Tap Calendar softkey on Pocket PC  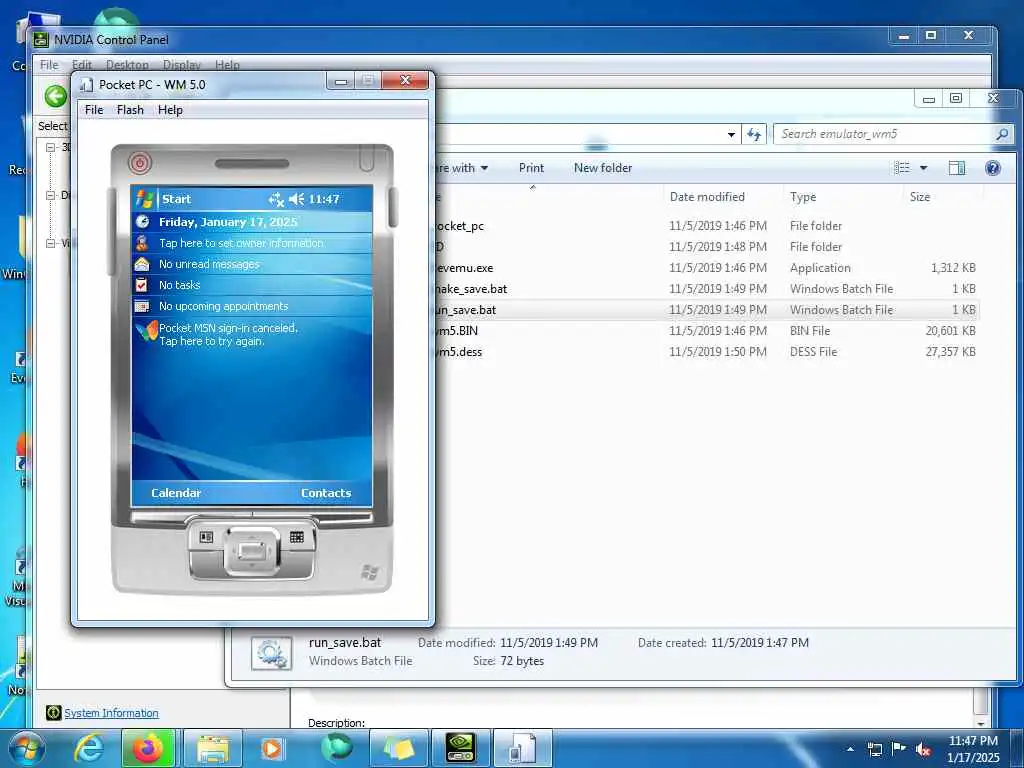pyautogui.click(x=176, y=493)
